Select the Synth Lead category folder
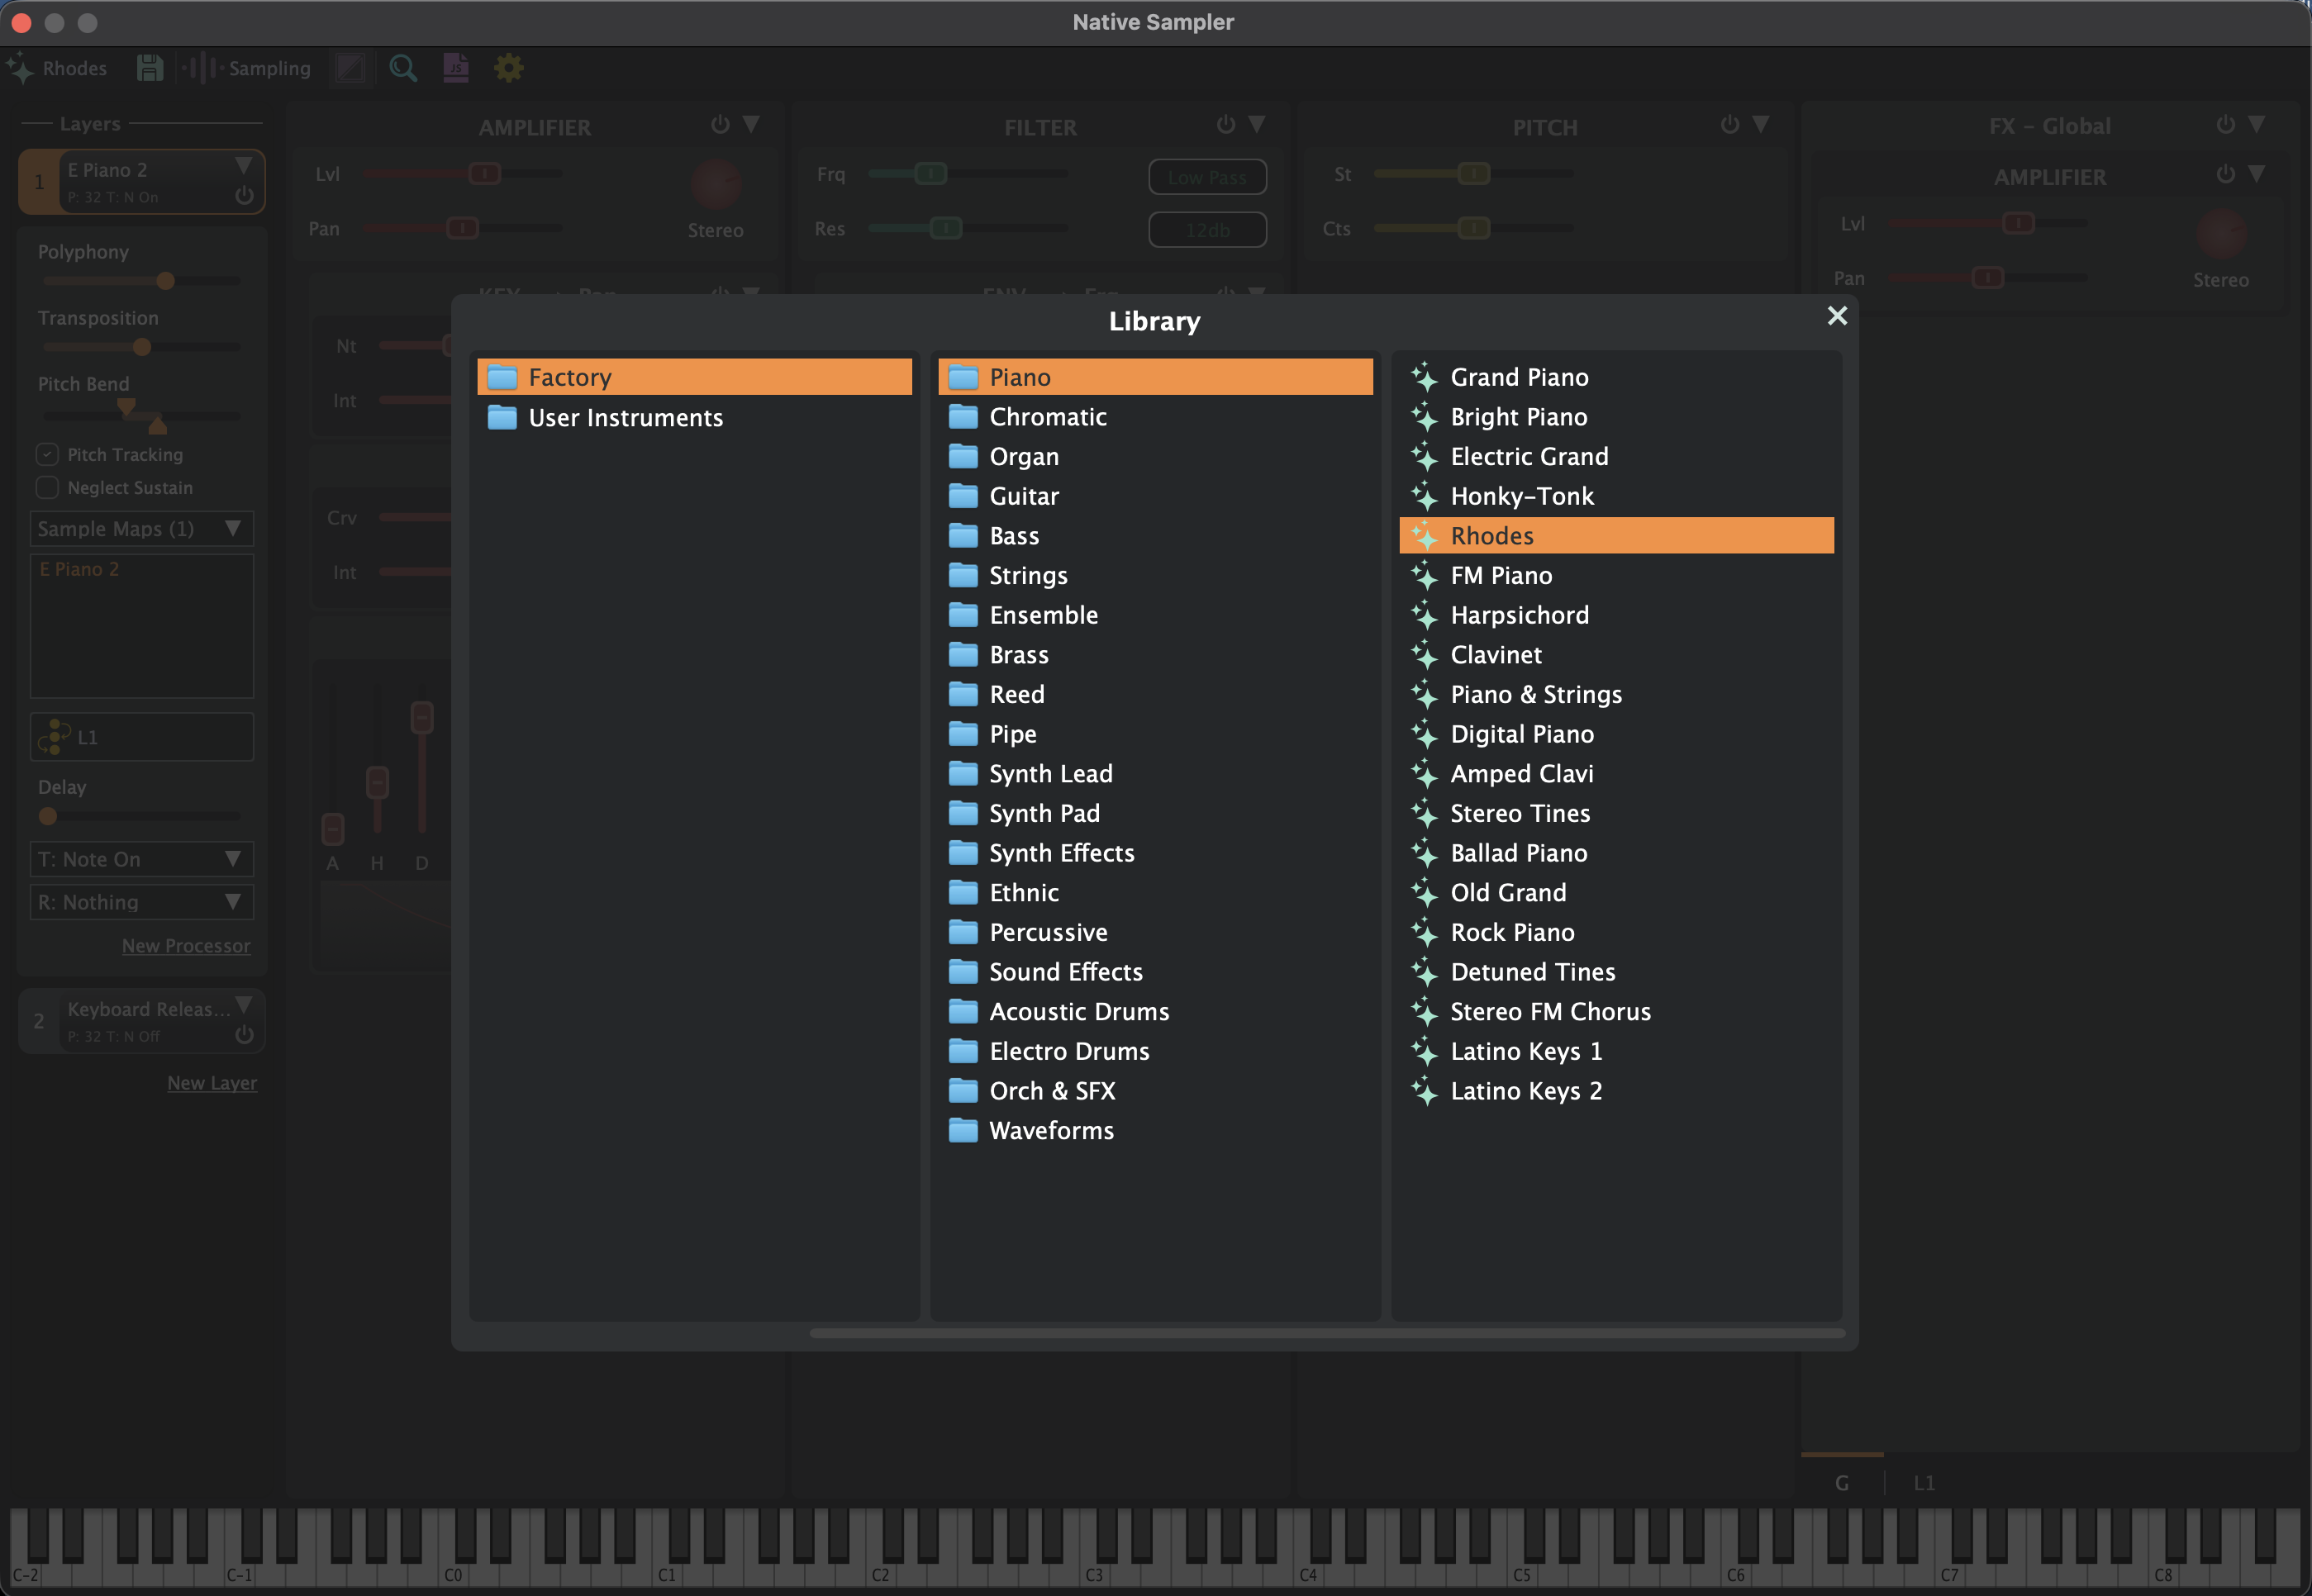2312x1596 pixels. [1050, 773]
